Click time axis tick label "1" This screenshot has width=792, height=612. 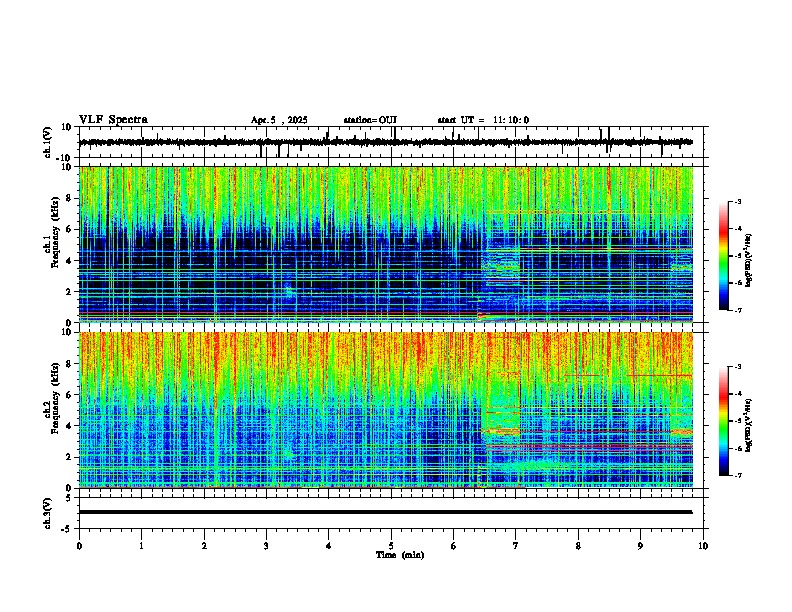141,546
